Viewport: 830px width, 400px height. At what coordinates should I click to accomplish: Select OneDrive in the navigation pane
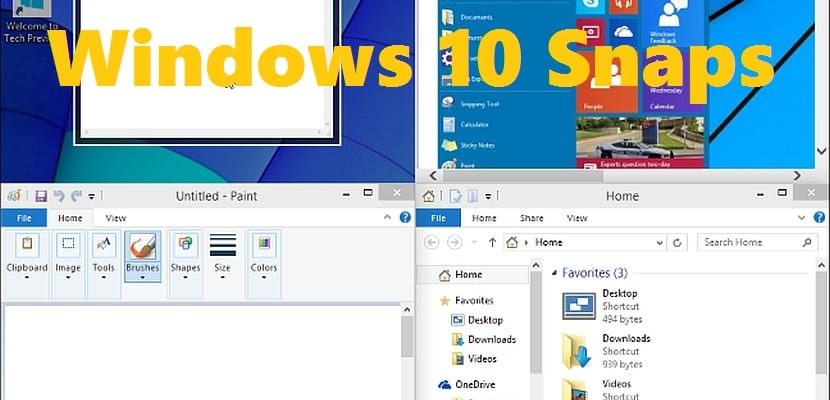467,384
